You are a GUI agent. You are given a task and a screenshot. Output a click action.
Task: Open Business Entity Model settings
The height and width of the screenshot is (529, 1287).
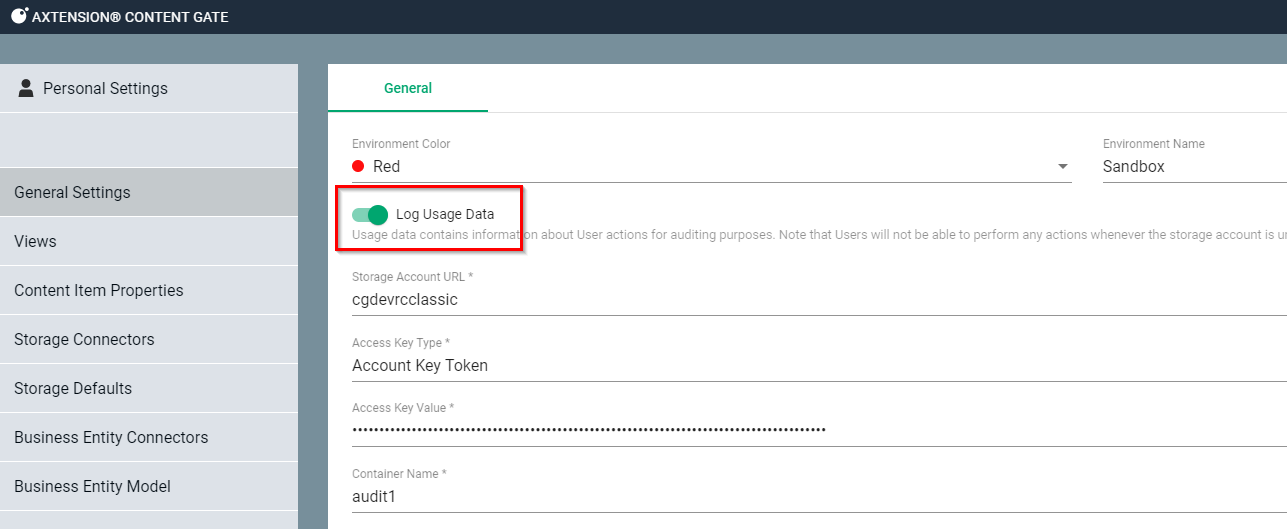92,486
